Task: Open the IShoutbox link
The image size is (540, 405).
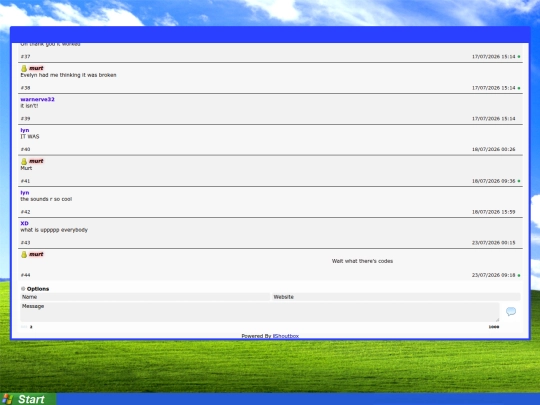Action: pos(286,336)
